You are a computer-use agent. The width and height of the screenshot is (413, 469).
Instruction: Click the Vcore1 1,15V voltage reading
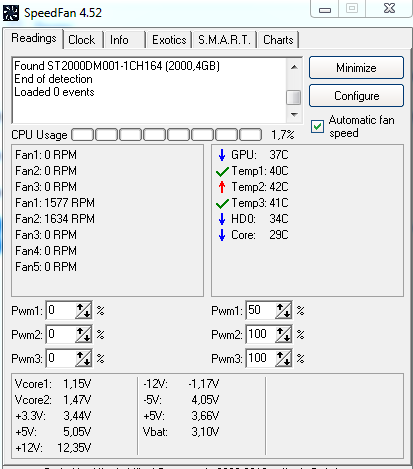(x=53, y=384)
